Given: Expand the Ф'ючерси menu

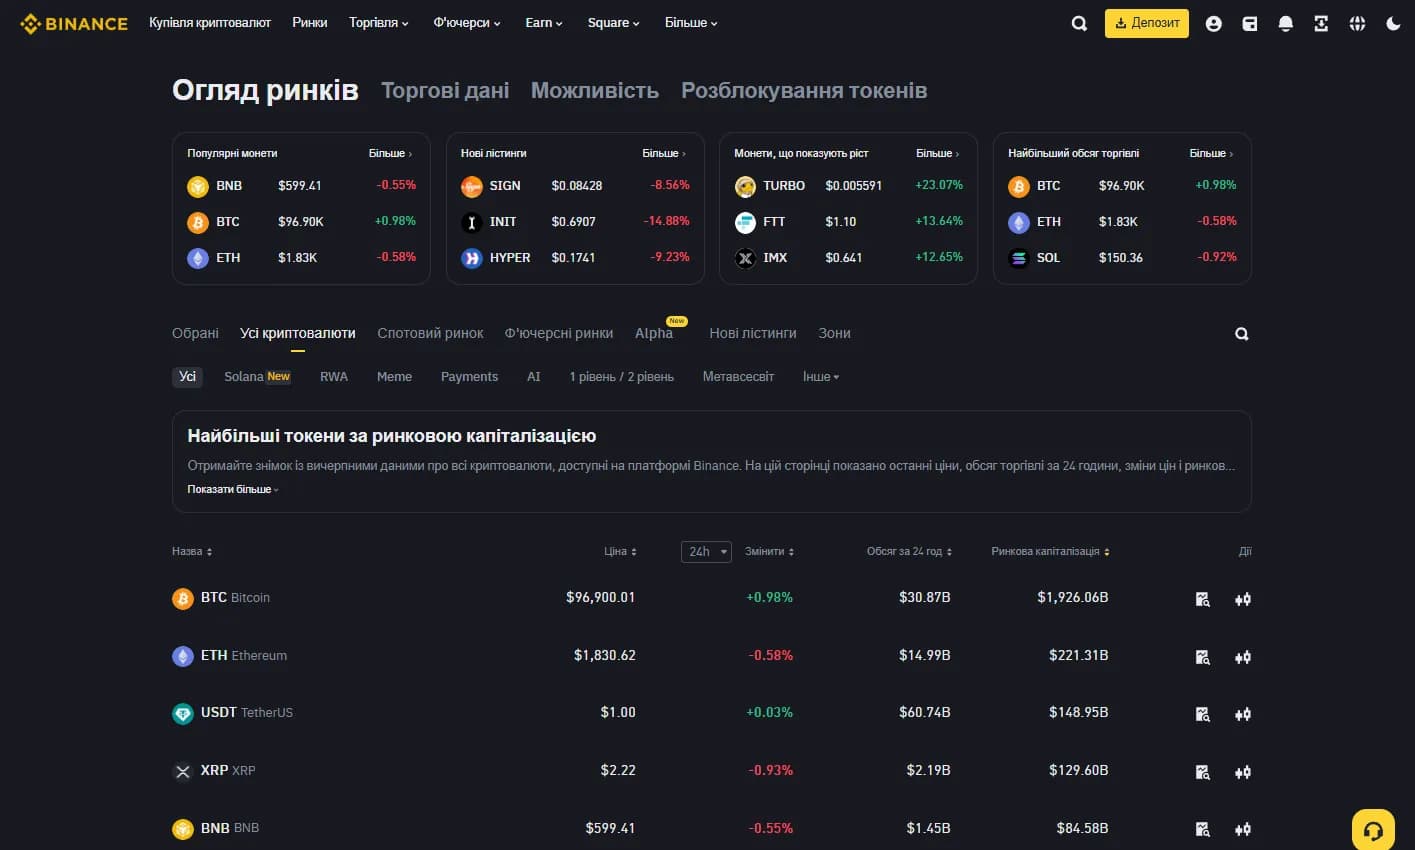Looking at the screenshot, I should point(467,23).
